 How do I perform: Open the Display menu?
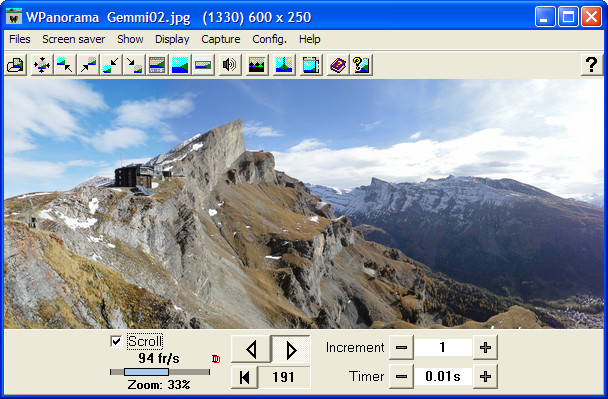(x=172, y=39)
